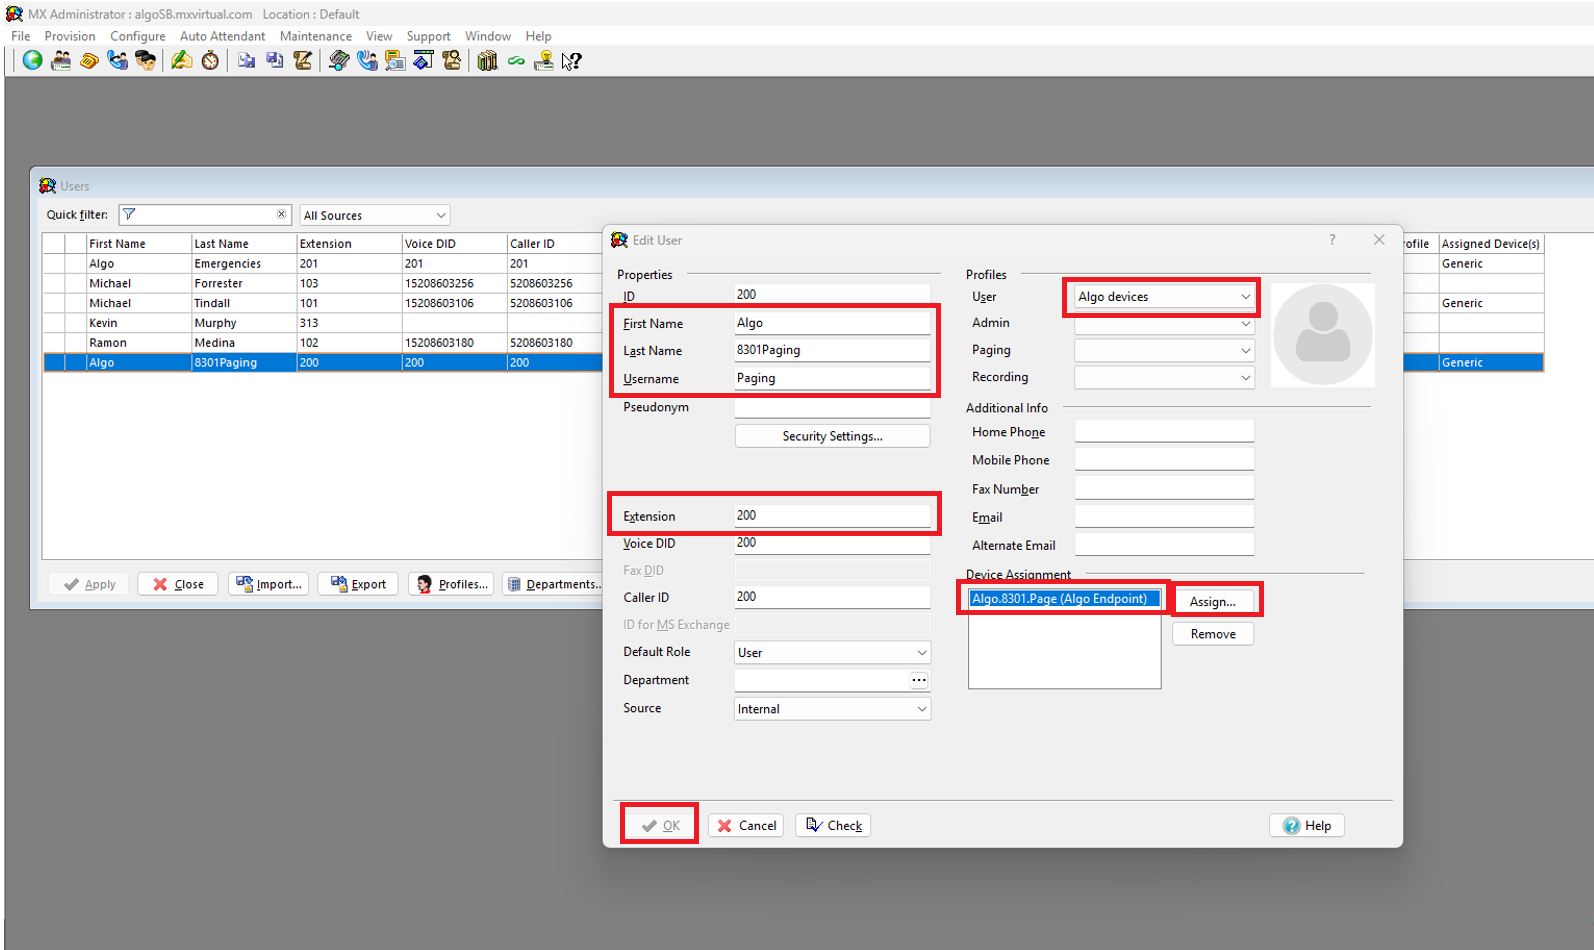Open the View menu
This screenshot has width=1594, height=950.
pos(379,36)
